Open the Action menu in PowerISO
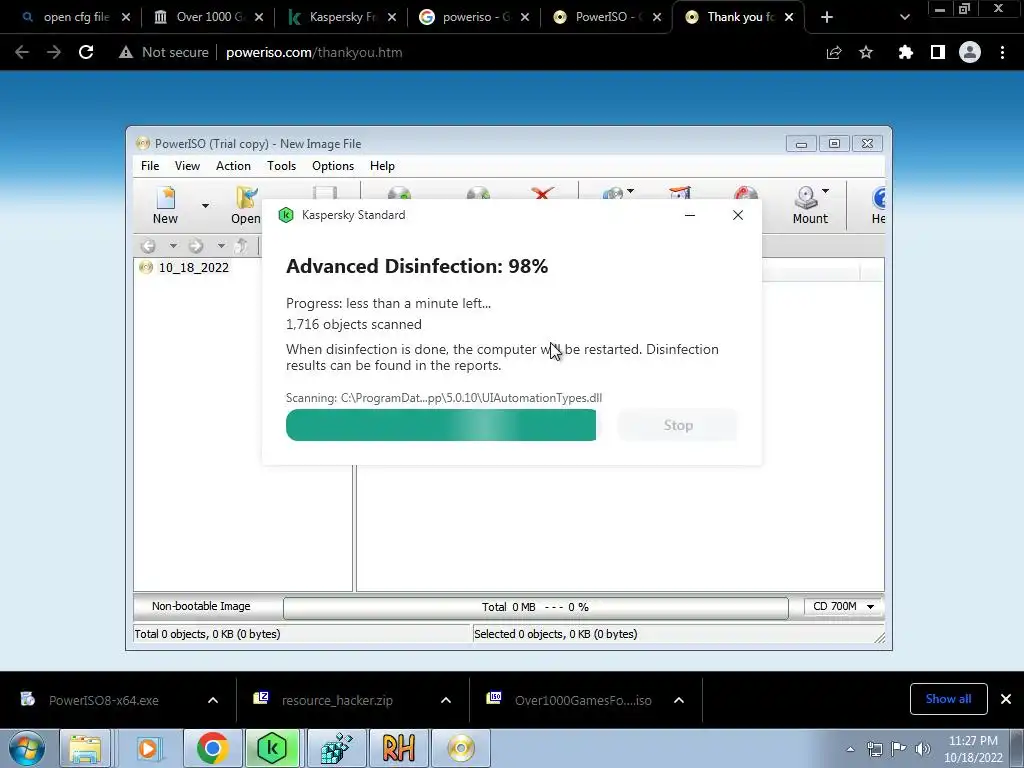 click(x=233, y=166)
